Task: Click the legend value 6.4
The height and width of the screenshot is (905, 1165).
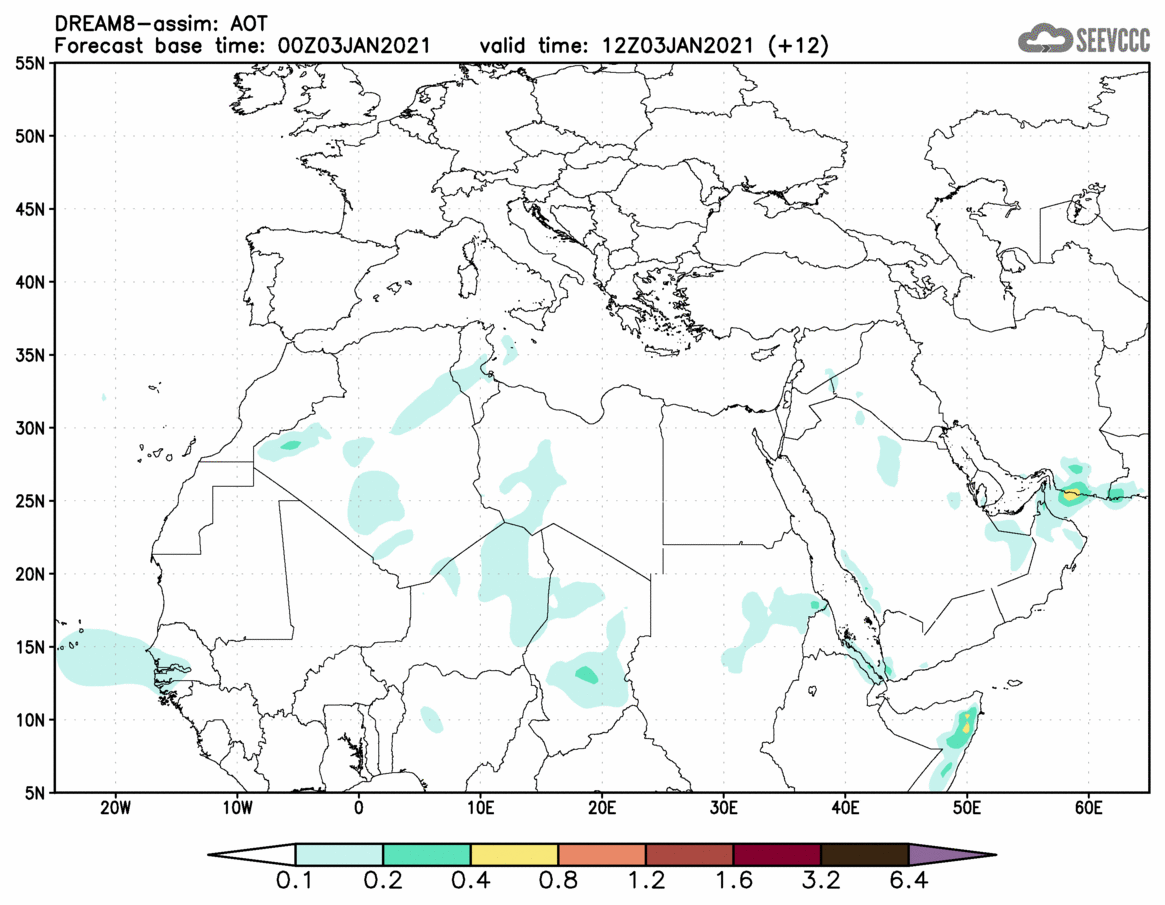Action: click(909, 881)
